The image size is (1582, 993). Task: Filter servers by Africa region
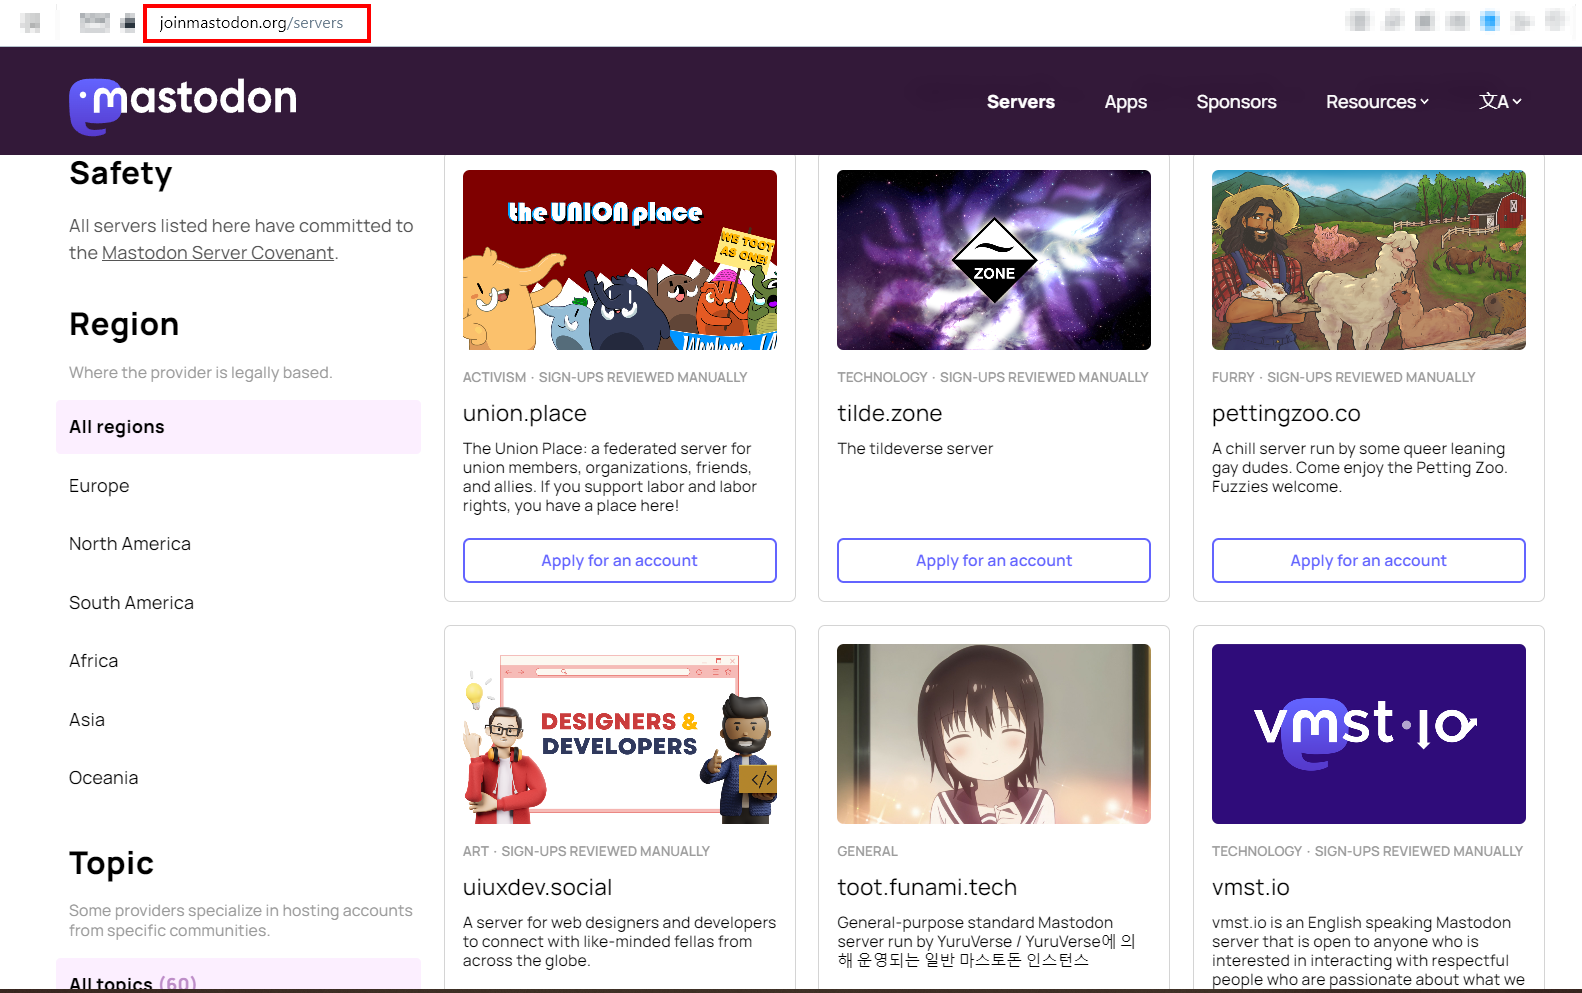click(94, 661)
